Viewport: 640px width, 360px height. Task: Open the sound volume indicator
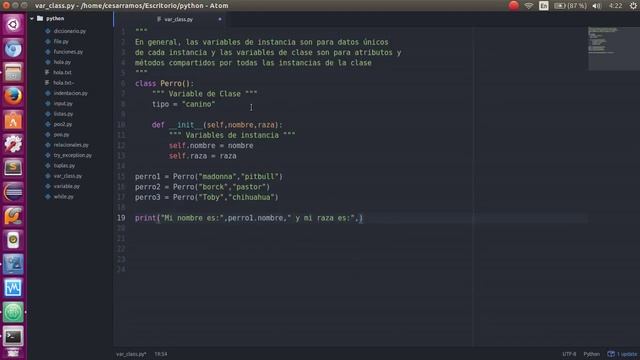pyautogui.click(x=596, y=6)
